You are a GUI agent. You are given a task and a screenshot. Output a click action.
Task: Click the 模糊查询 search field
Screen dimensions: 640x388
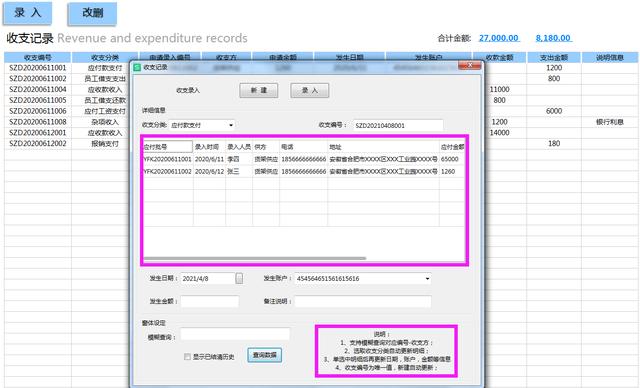235,334
